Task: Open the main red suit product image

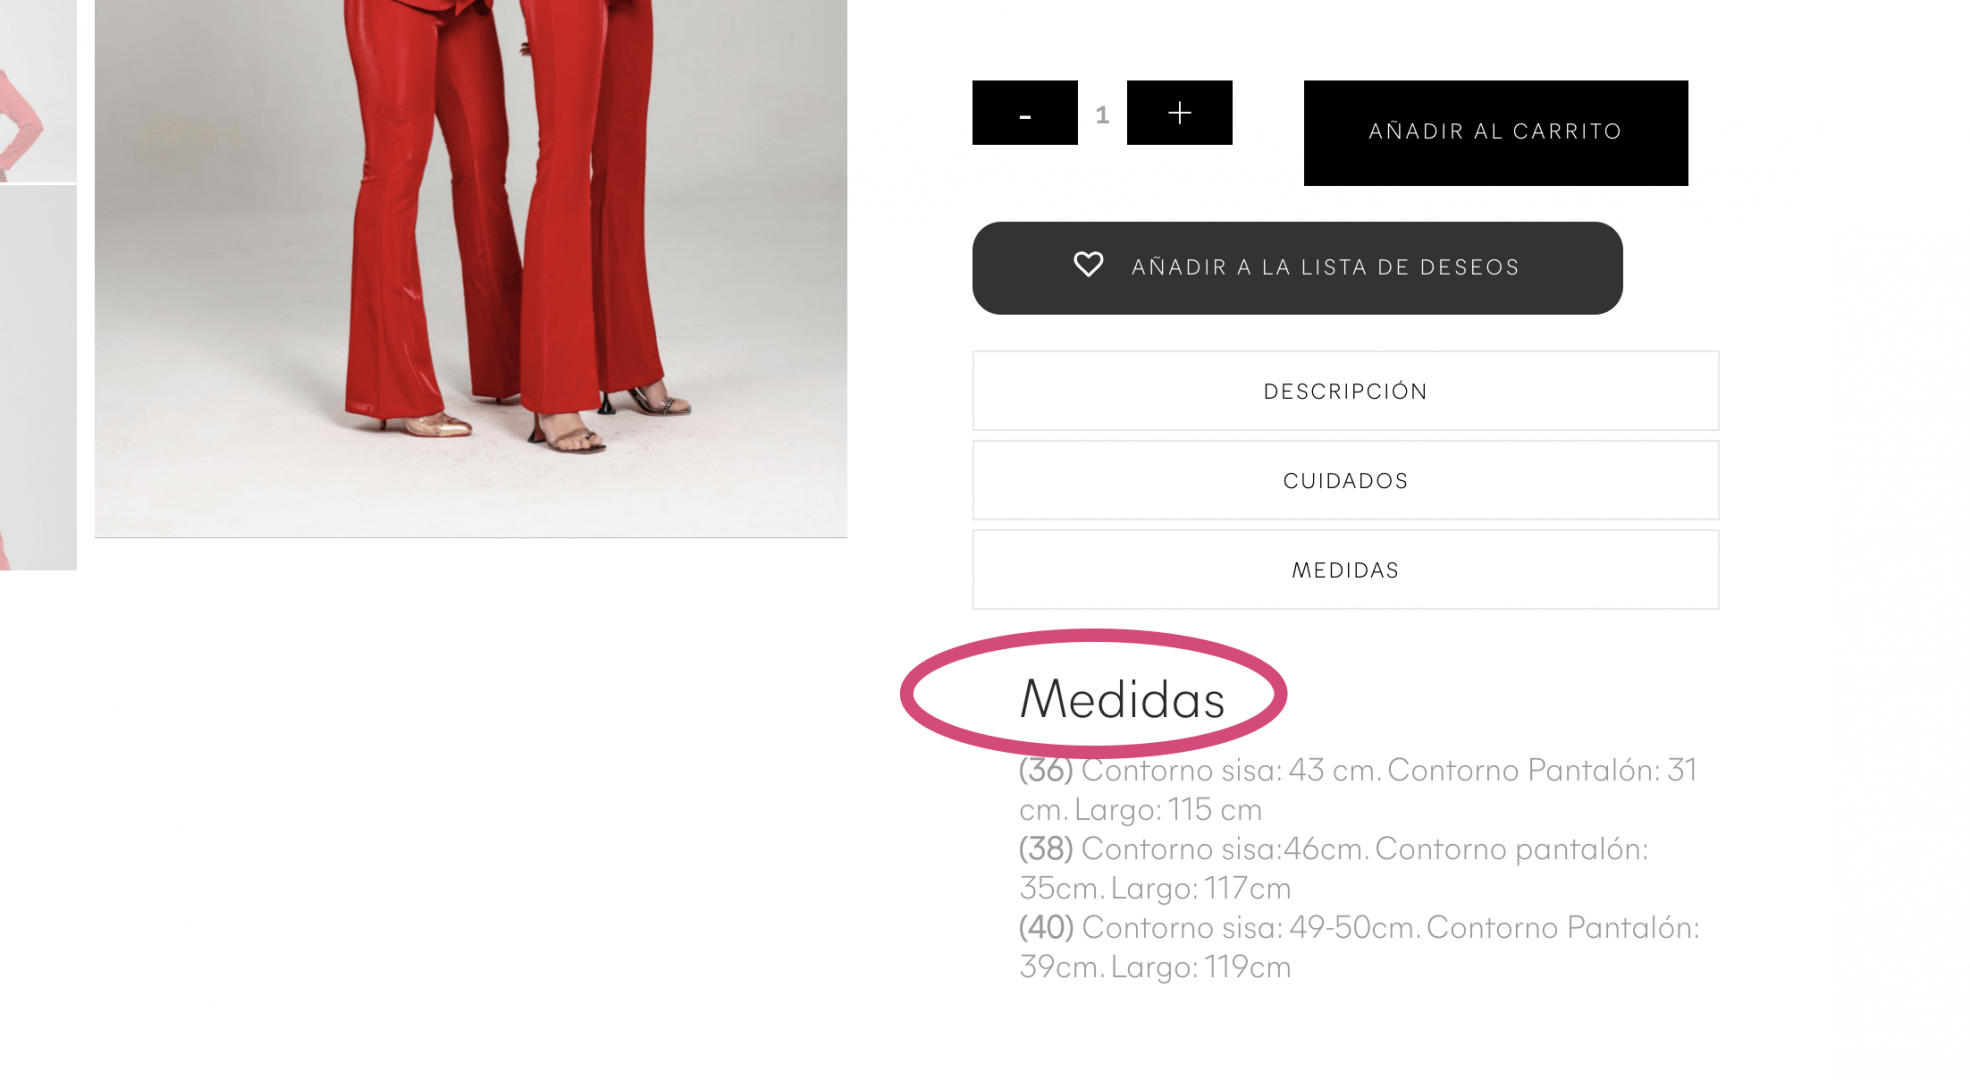Action: (x=471, y=268)
